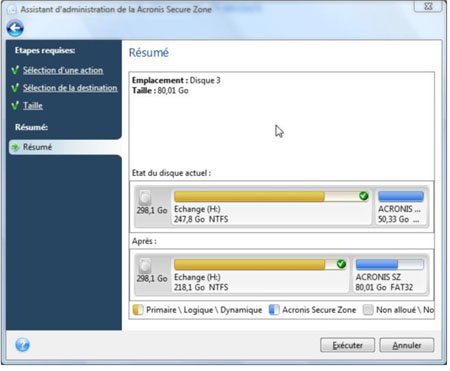Click the 247,8 Go NTFS text
The image size is (450, 371).
[x=201, y=219]
